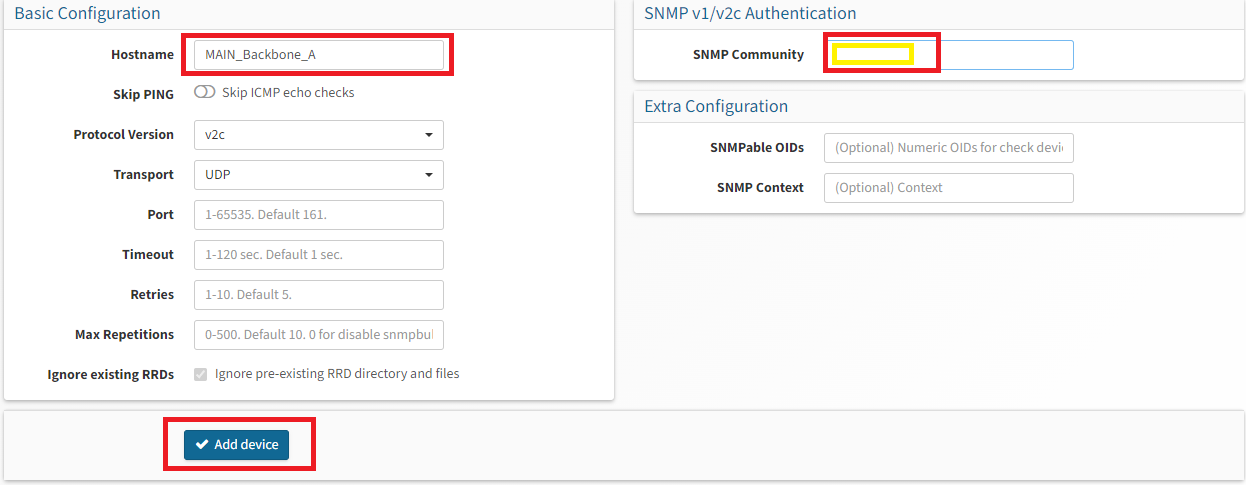Click the Max Repetitions label
This screenshot has width=1246, height=485.
[125, 334]
